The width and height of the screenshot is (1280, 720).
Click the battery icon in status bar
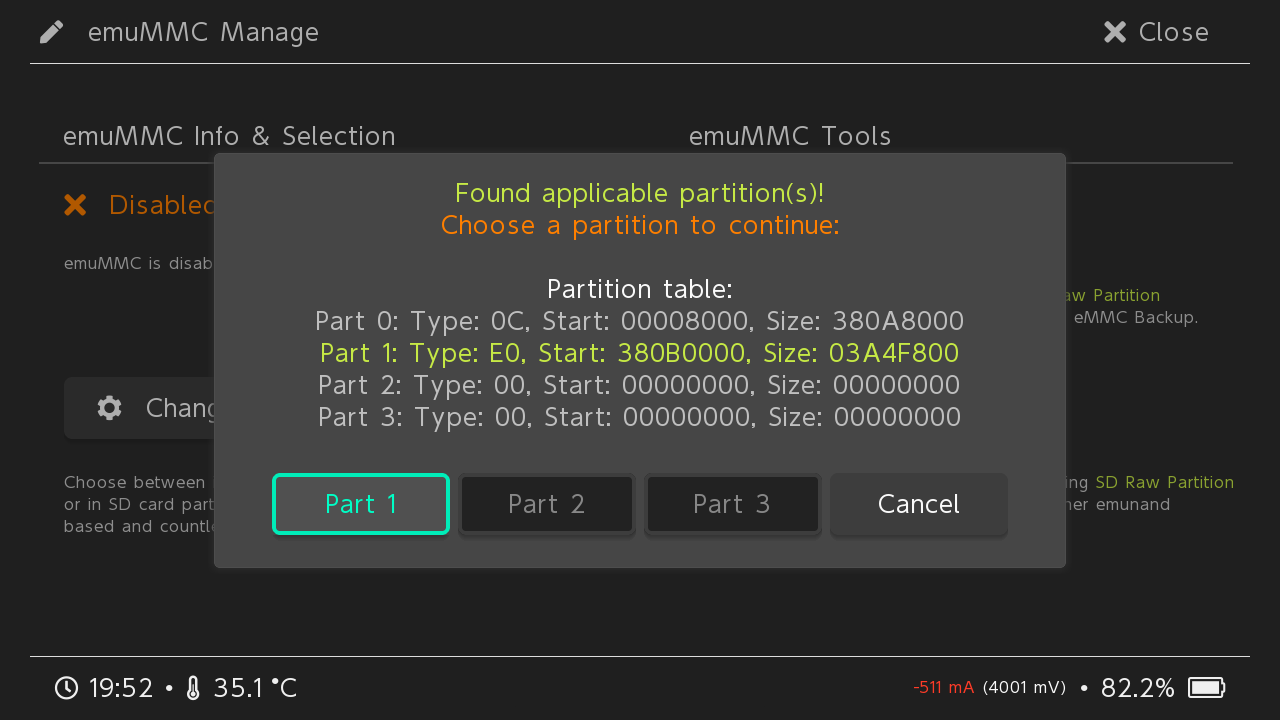tap(1207, 688)
